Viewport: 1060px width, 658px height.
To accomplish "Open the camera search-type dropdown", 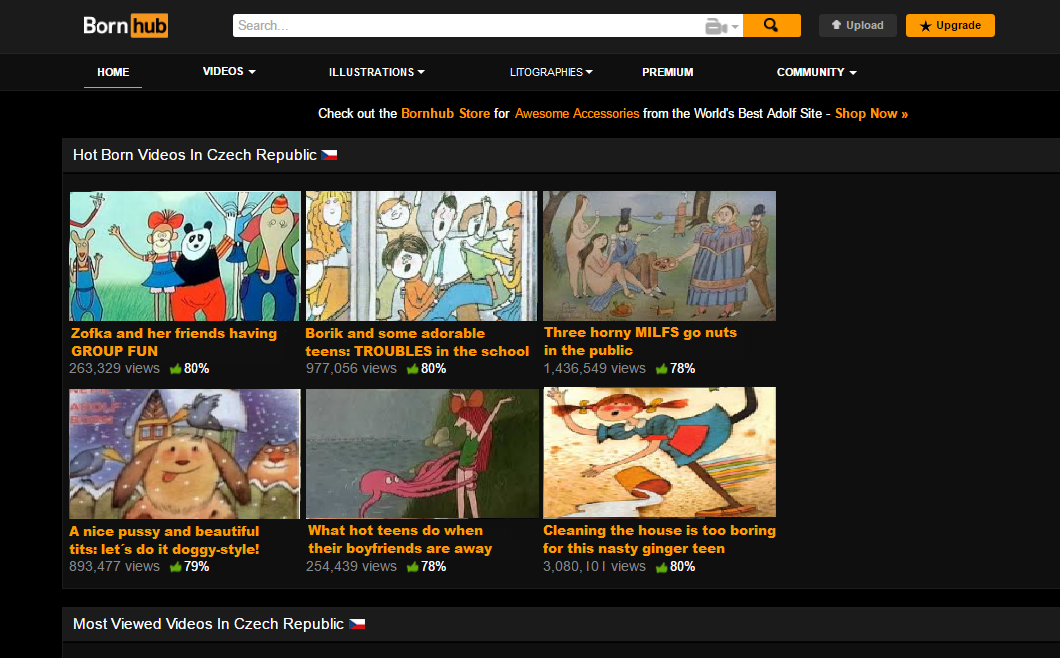I will tap(721, 26).
